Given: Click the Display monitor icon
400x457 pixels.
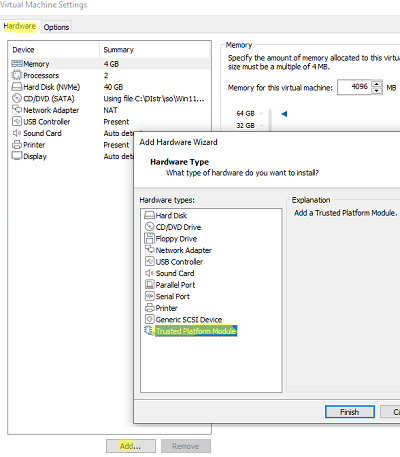Looking at the screenshot, I should point(17,156).
